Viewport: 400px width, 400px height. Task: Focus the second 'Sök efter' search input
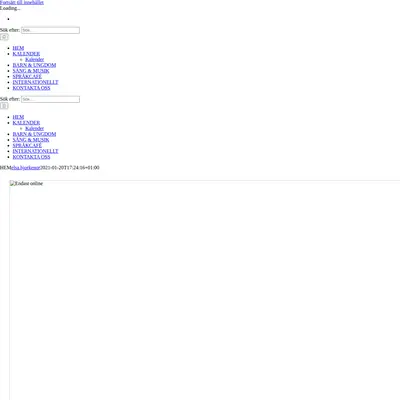tap(50, 99)
